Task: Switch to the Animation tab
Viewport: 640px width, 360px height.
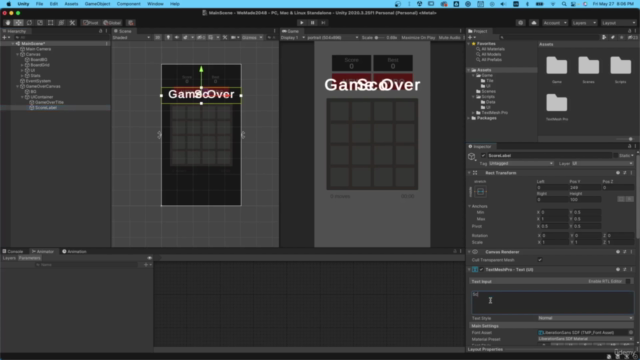Action: coord(74,251)
